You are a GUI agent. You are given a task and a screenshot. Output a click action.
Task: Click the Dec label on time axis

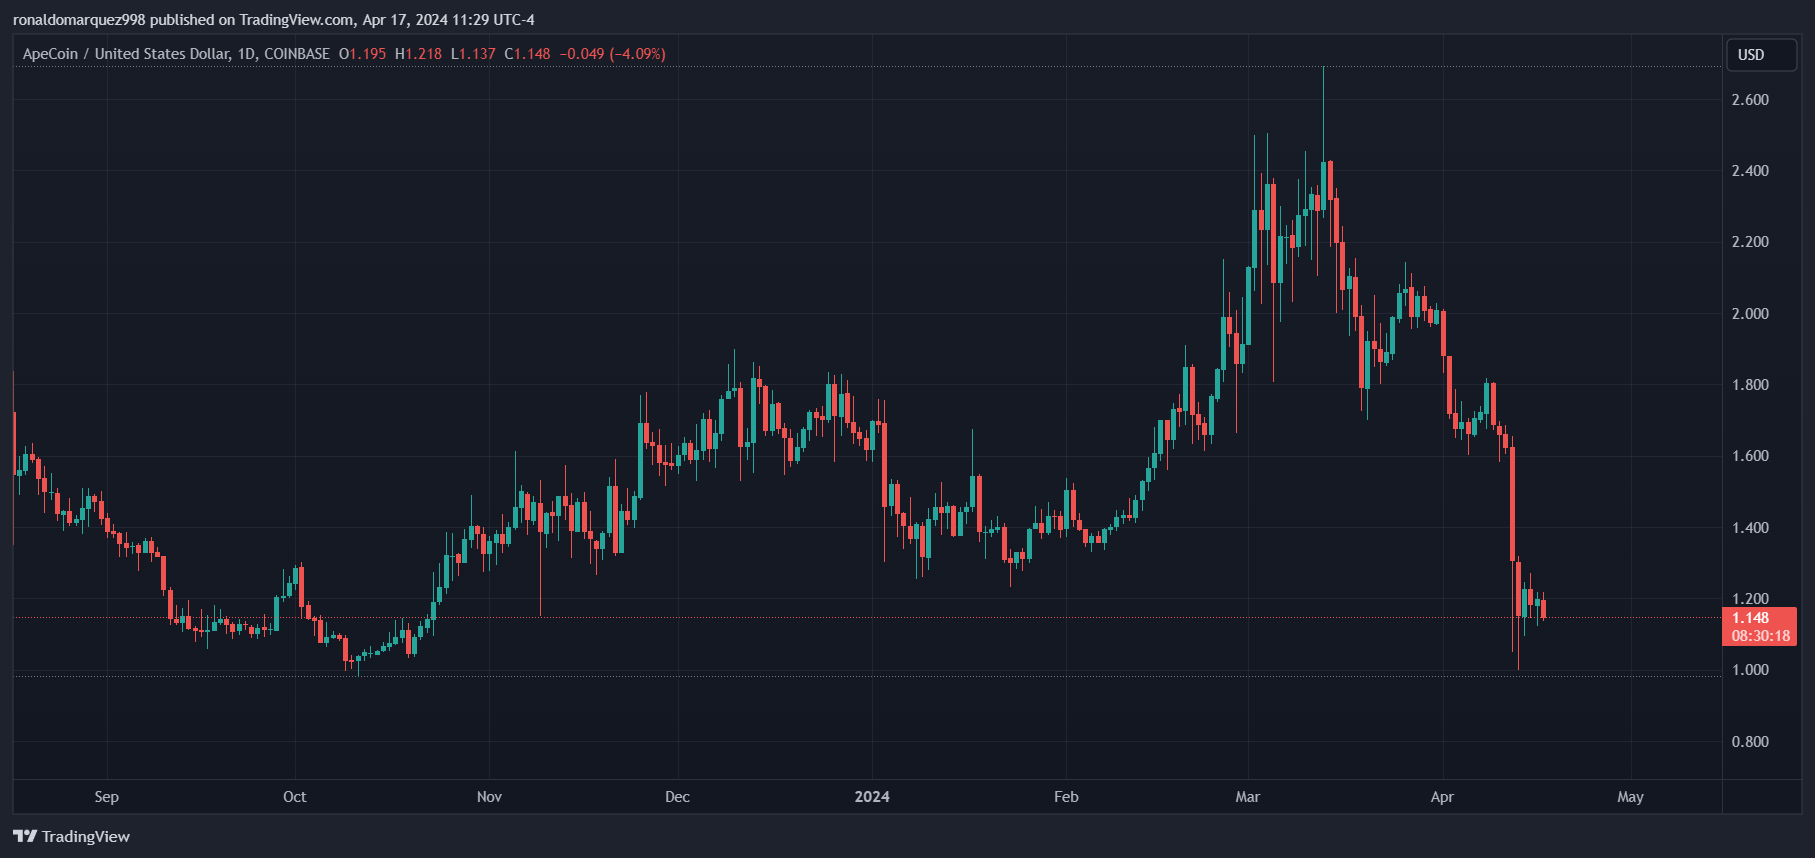click(x=677, y=797)
